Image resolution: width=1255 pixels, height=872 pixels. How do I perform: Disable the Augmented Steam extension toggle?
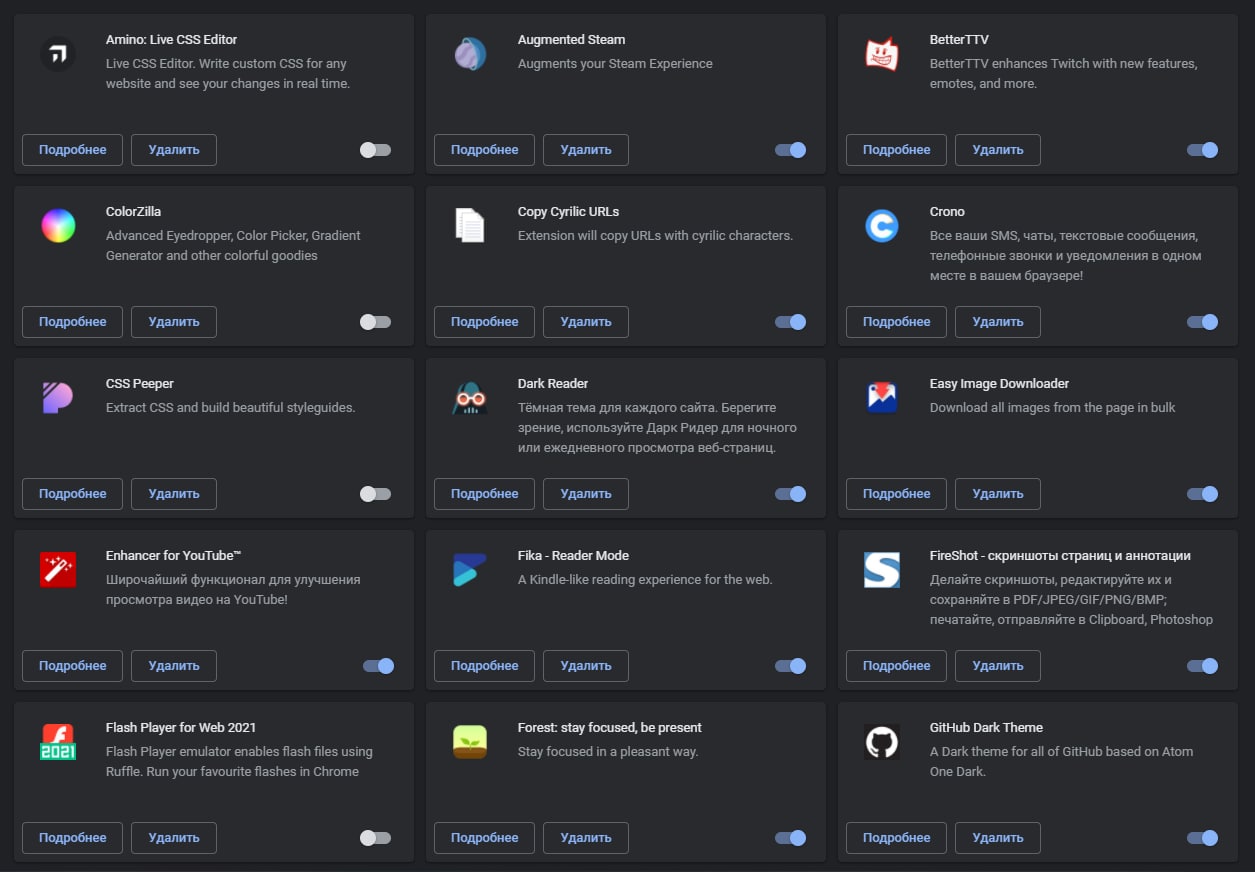coord(790,150)
